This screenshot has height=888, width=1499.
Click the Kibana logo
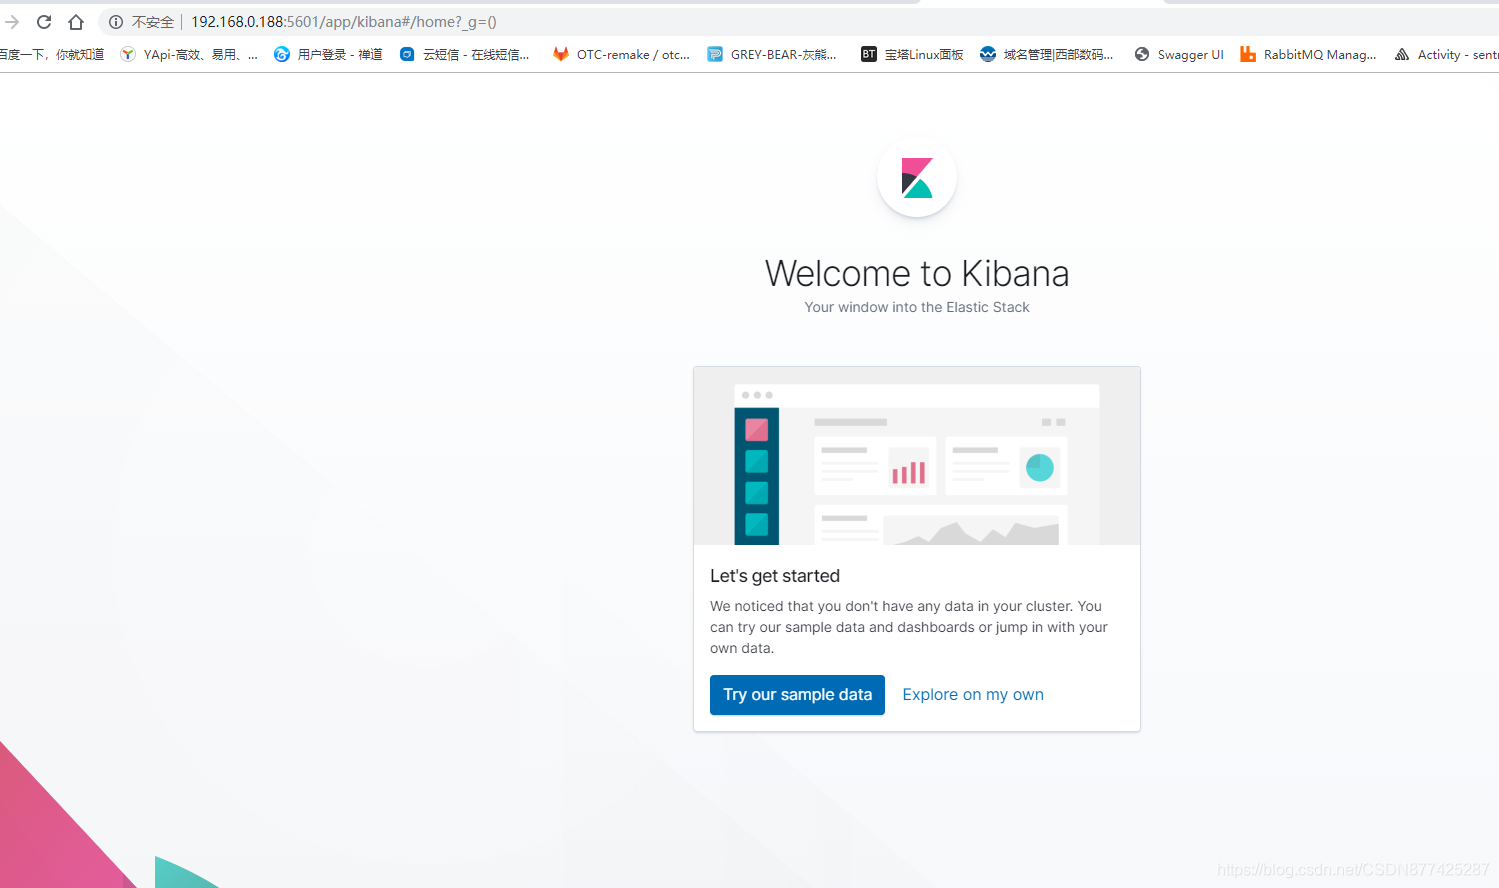point(916,177)
